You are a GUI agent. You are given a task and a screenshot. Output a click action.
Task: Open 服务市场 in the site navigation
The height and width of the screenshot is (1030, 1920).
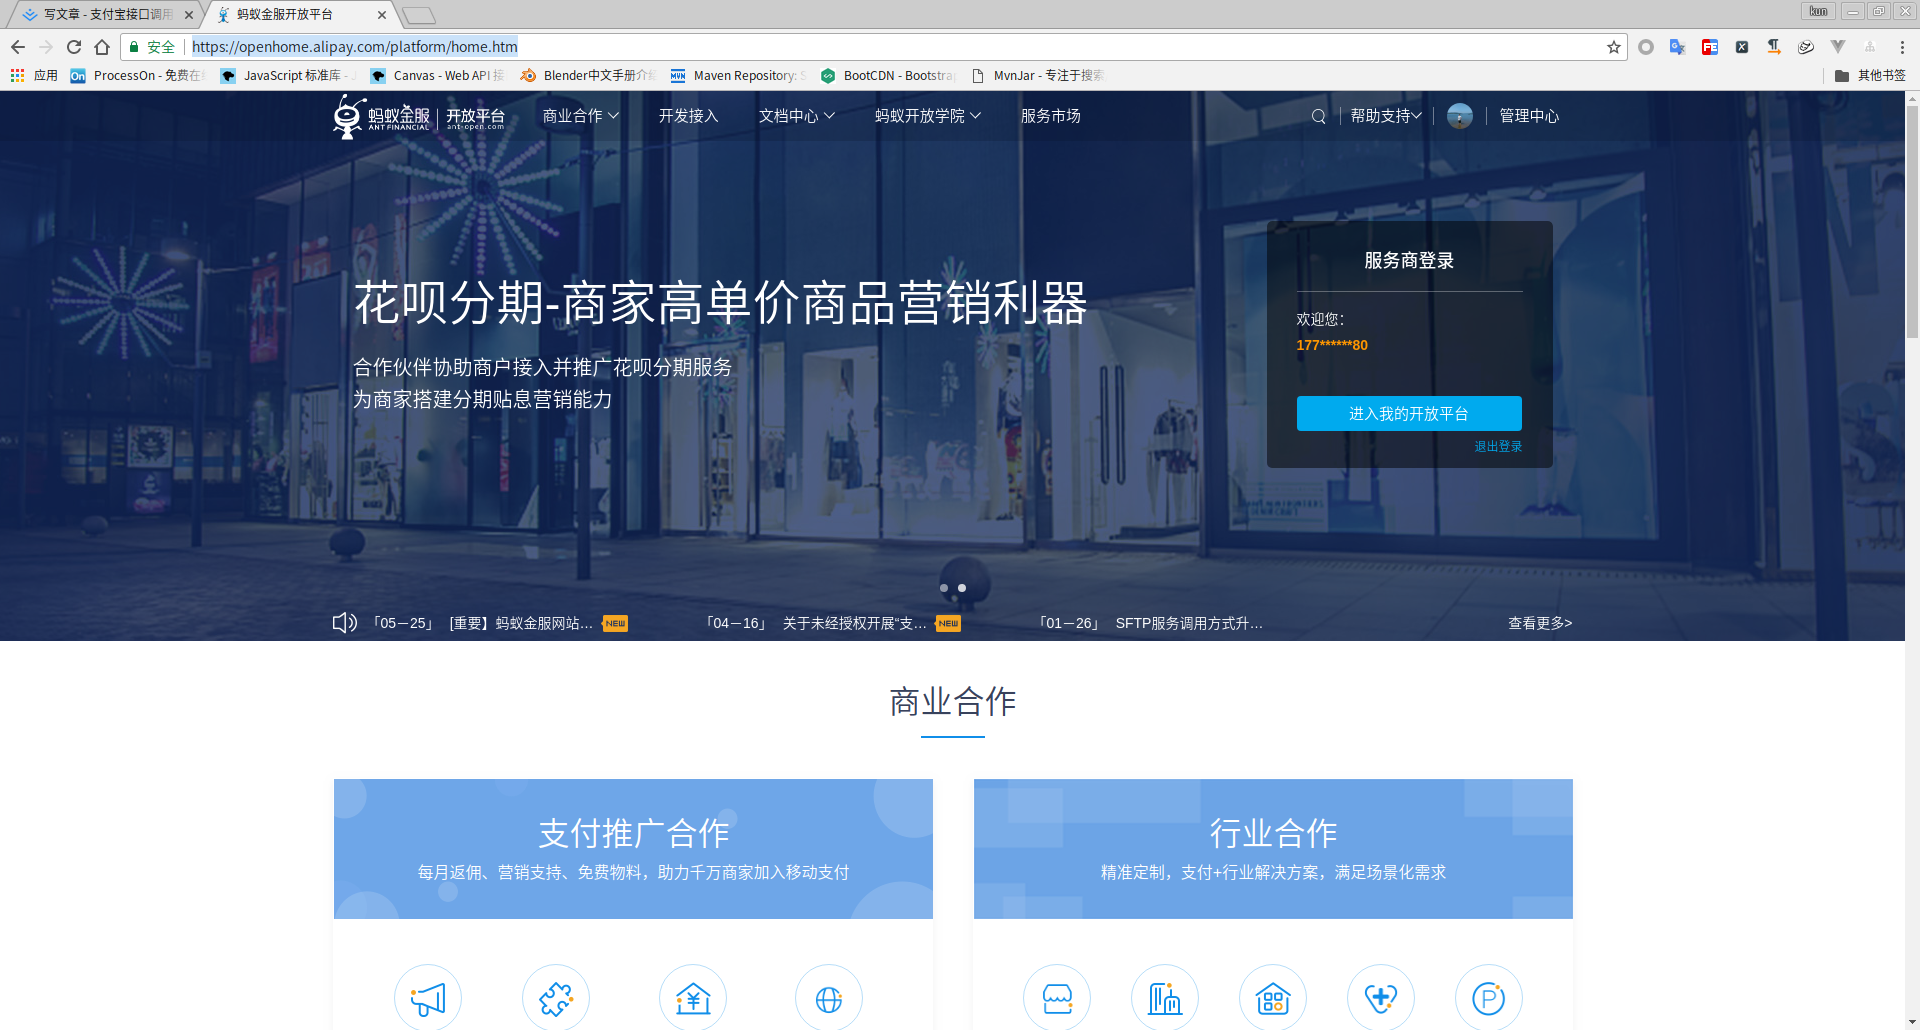(x=1051, y=116)
